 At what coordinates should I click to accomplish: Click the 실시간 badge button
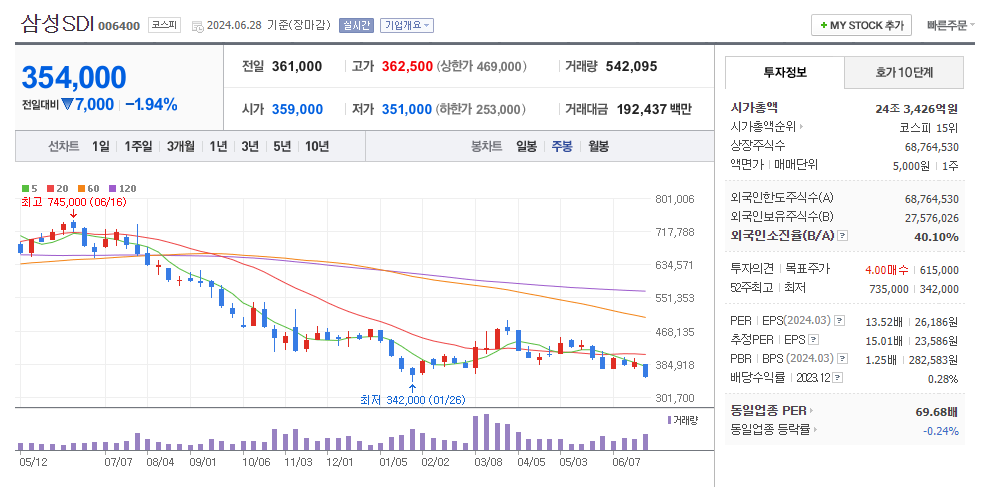pos(356,26)
